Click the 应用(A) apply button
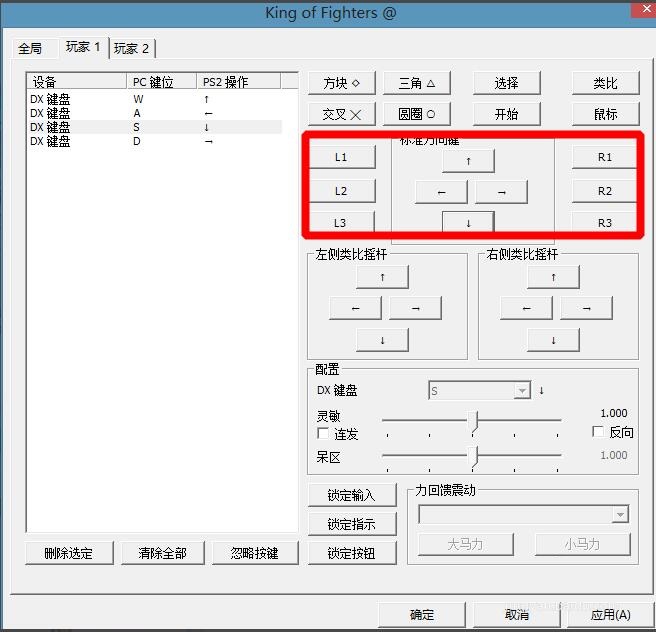Image resolution: width=656 pixels, height=632 pixels. pyautogui.click(x=610, y=614)
